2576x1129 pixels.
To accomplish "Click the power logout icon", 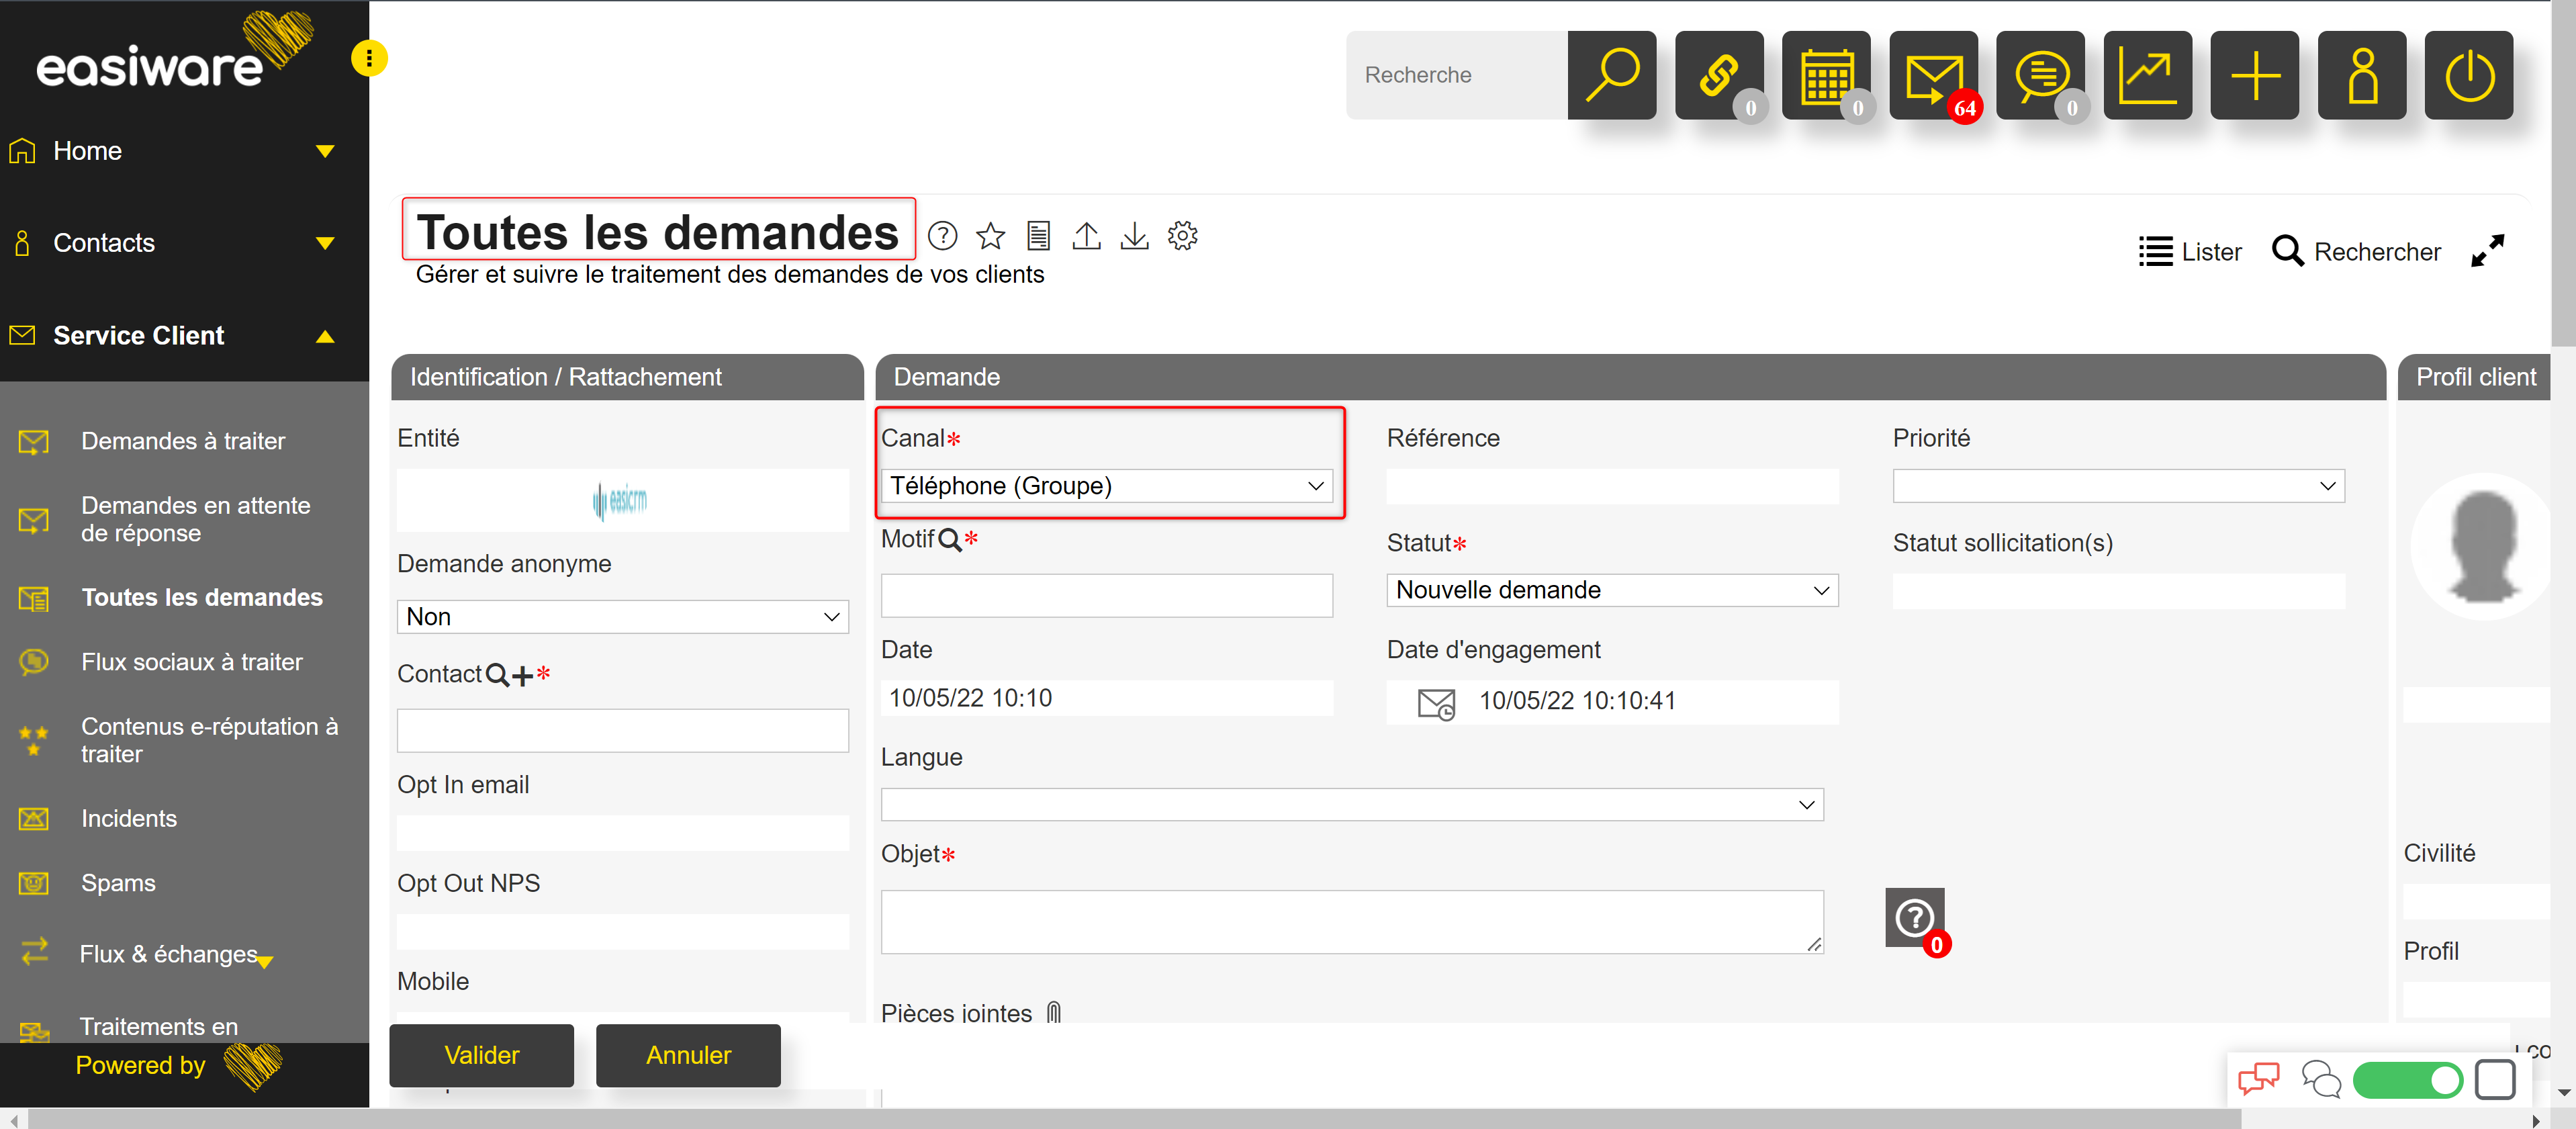I will tap(2468, 75).
